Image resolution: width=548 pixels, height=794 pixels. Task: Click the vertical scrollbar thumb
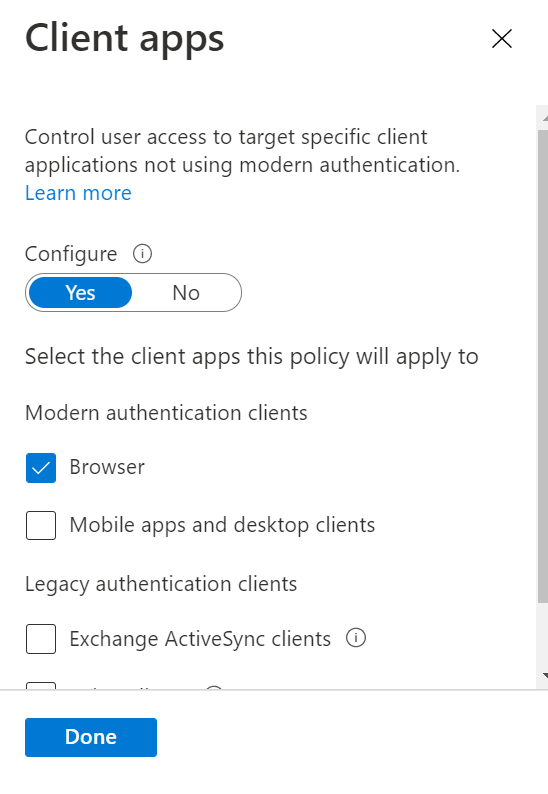542,366
